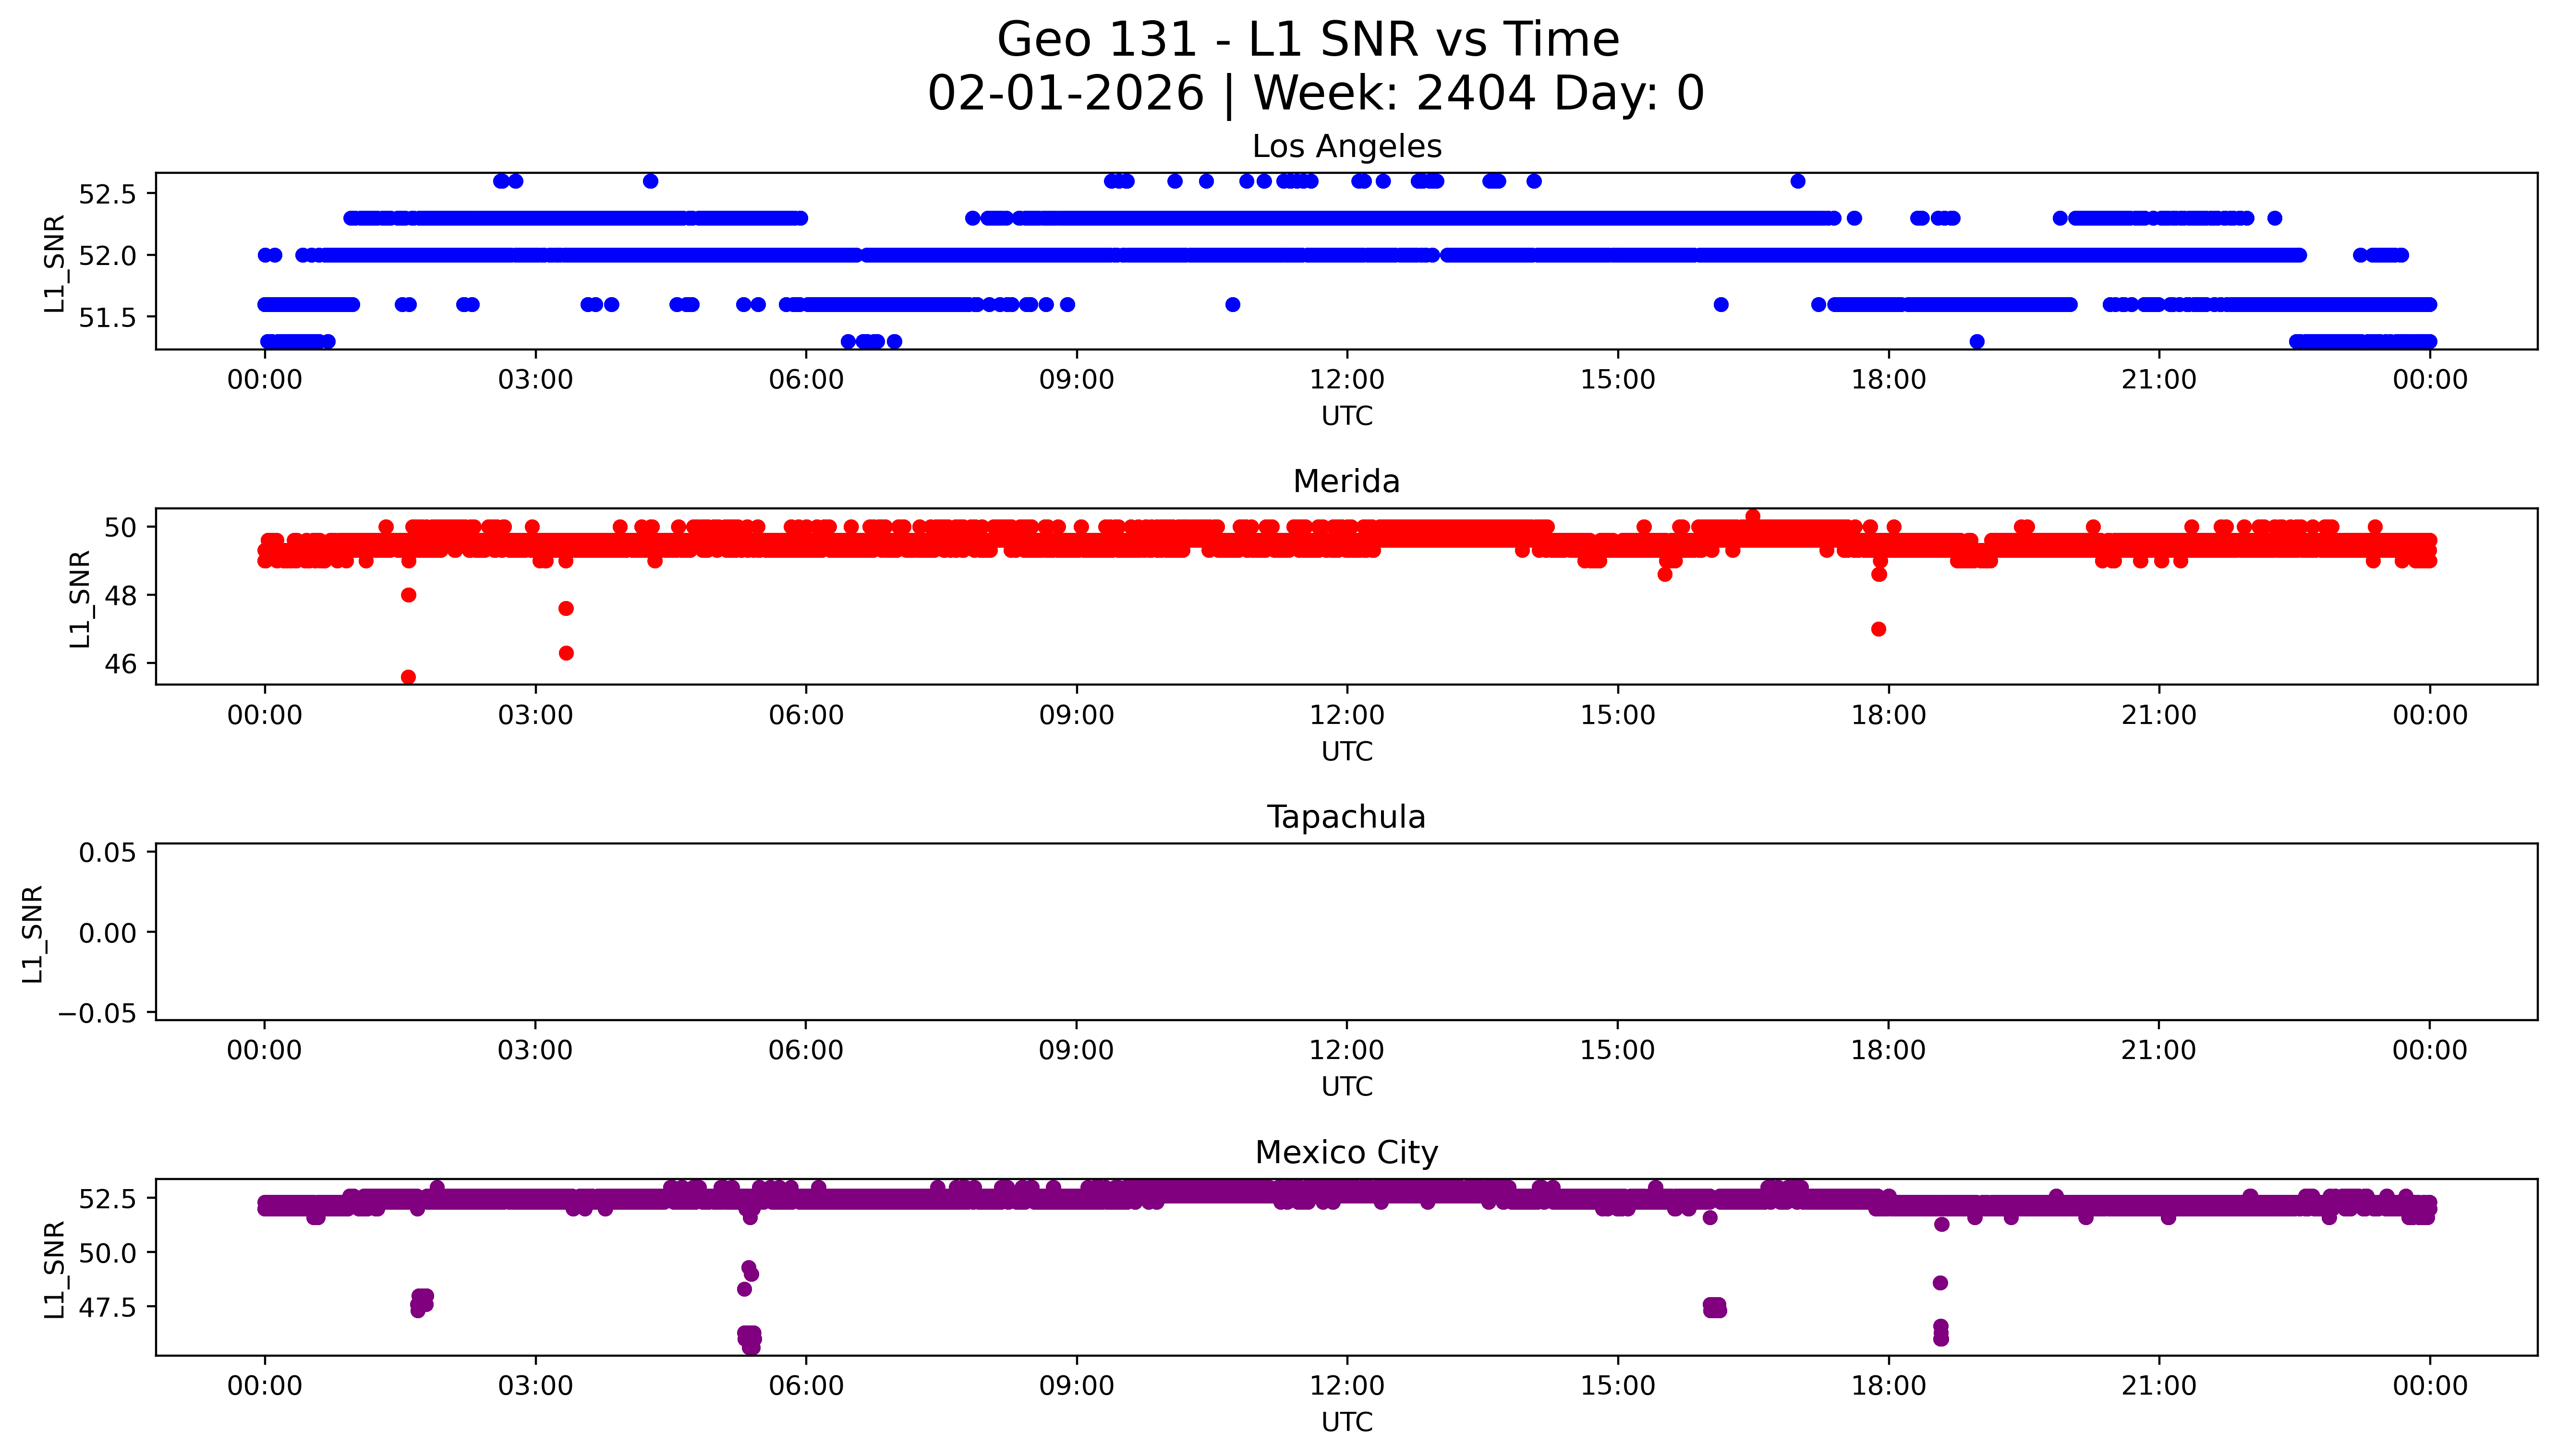Image resolution: width=2557 pixels, height=1456 pixels.
Task: Click the 0.00 y-tick label in Tapachula plot
Action: click(108, 933)
